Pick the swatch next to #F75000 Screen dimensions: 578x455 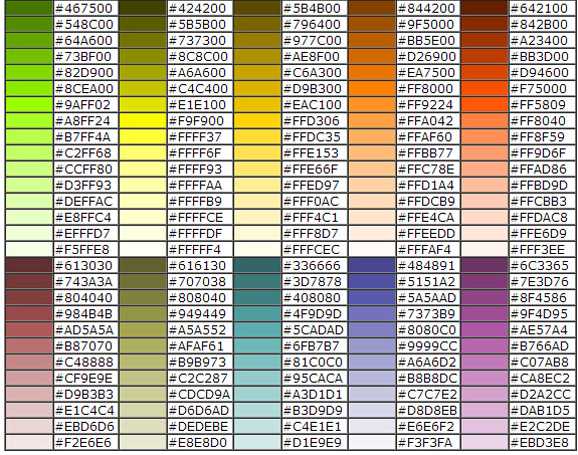[x=485, y=88]
